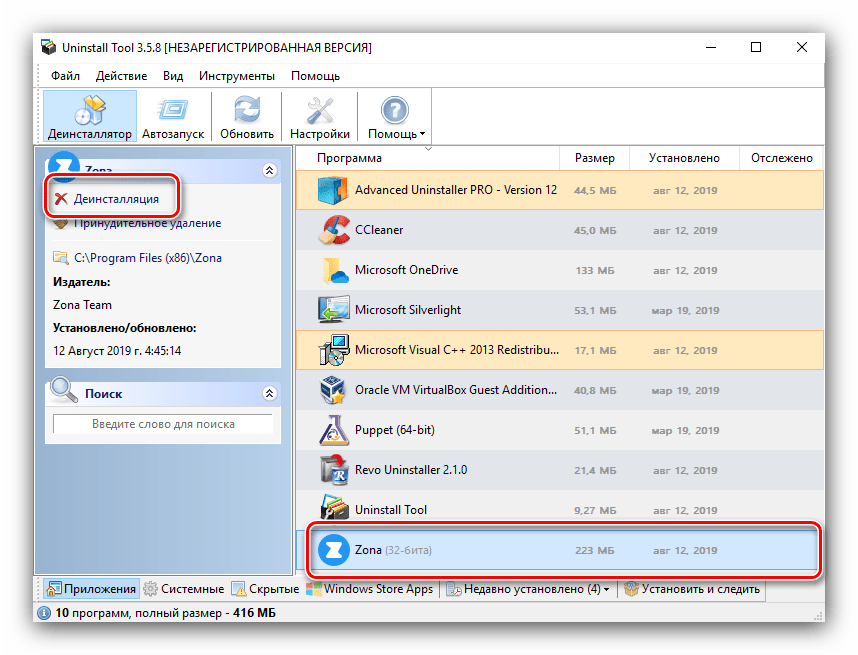Image resolution: width=858 pixels, height=655 pixels.
Task: Click the Advanced Uninstaller PRO - Version 12 name
Action: (x=456, y=190)
